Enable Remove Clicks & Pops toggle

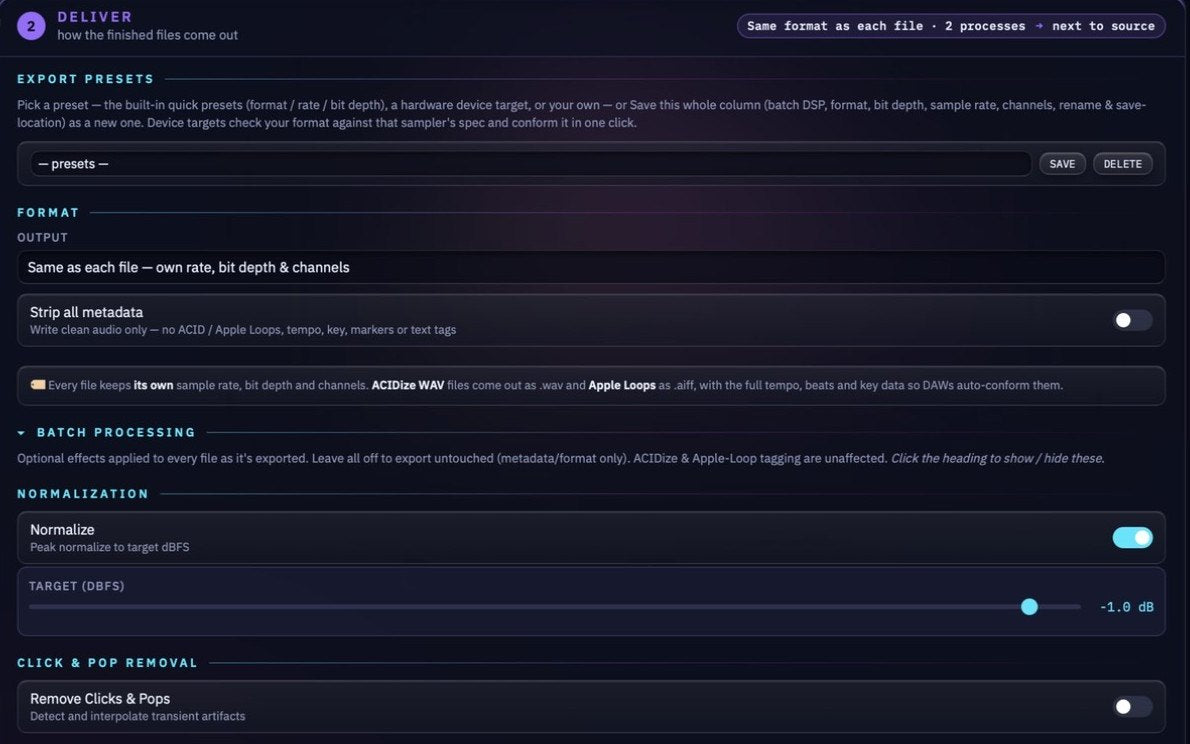click(1132, 707)
